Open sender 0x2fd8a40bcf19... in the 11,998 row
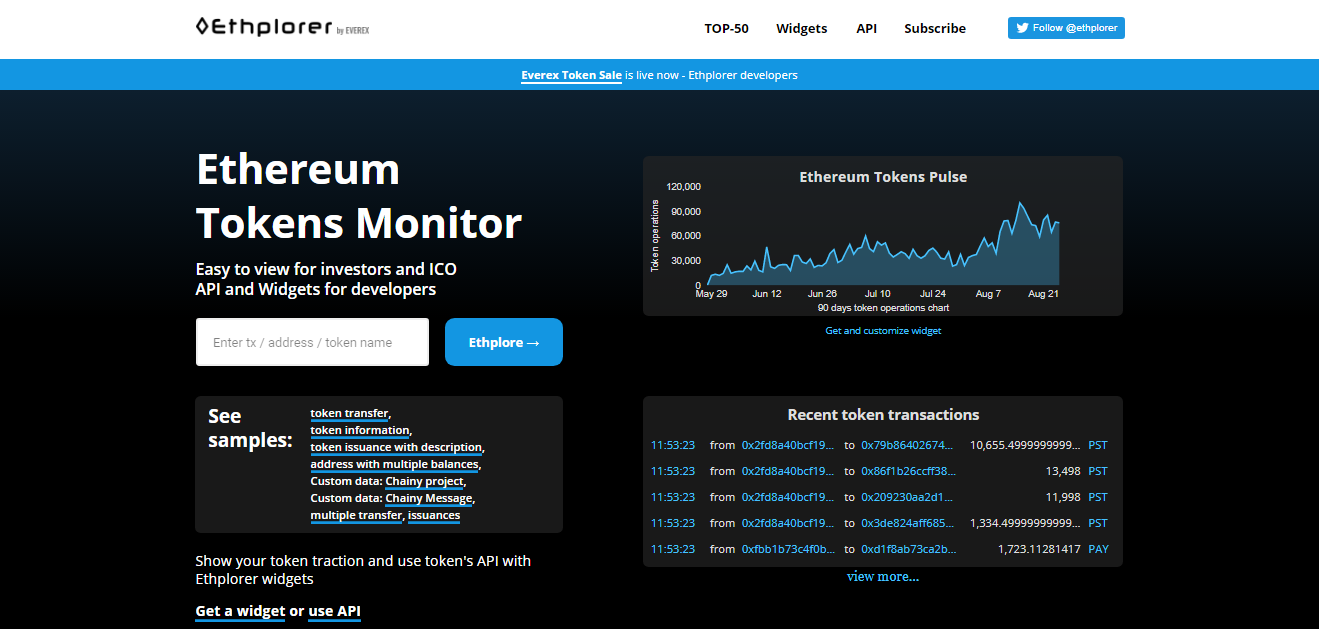 [788, 497]
